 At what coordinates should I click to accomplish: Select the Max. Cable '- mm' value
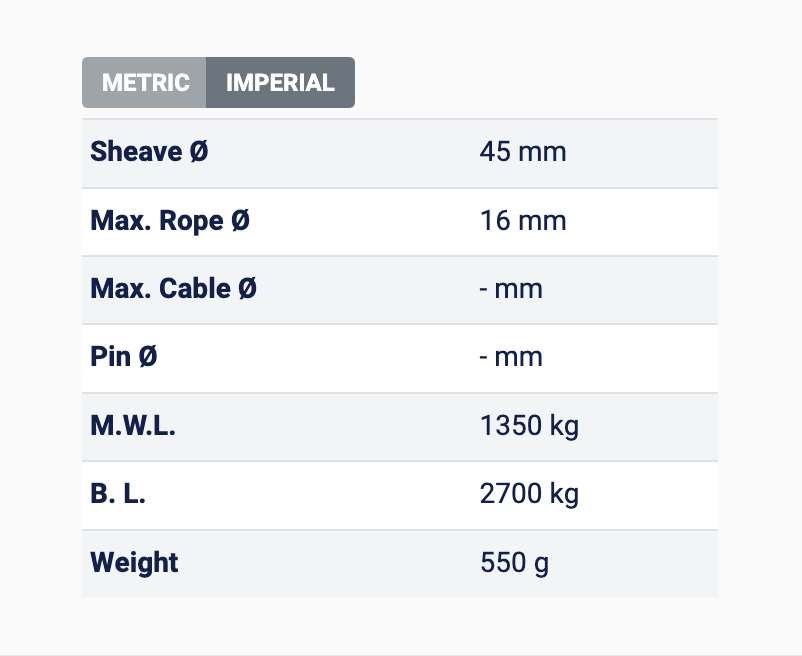[511, 289]
